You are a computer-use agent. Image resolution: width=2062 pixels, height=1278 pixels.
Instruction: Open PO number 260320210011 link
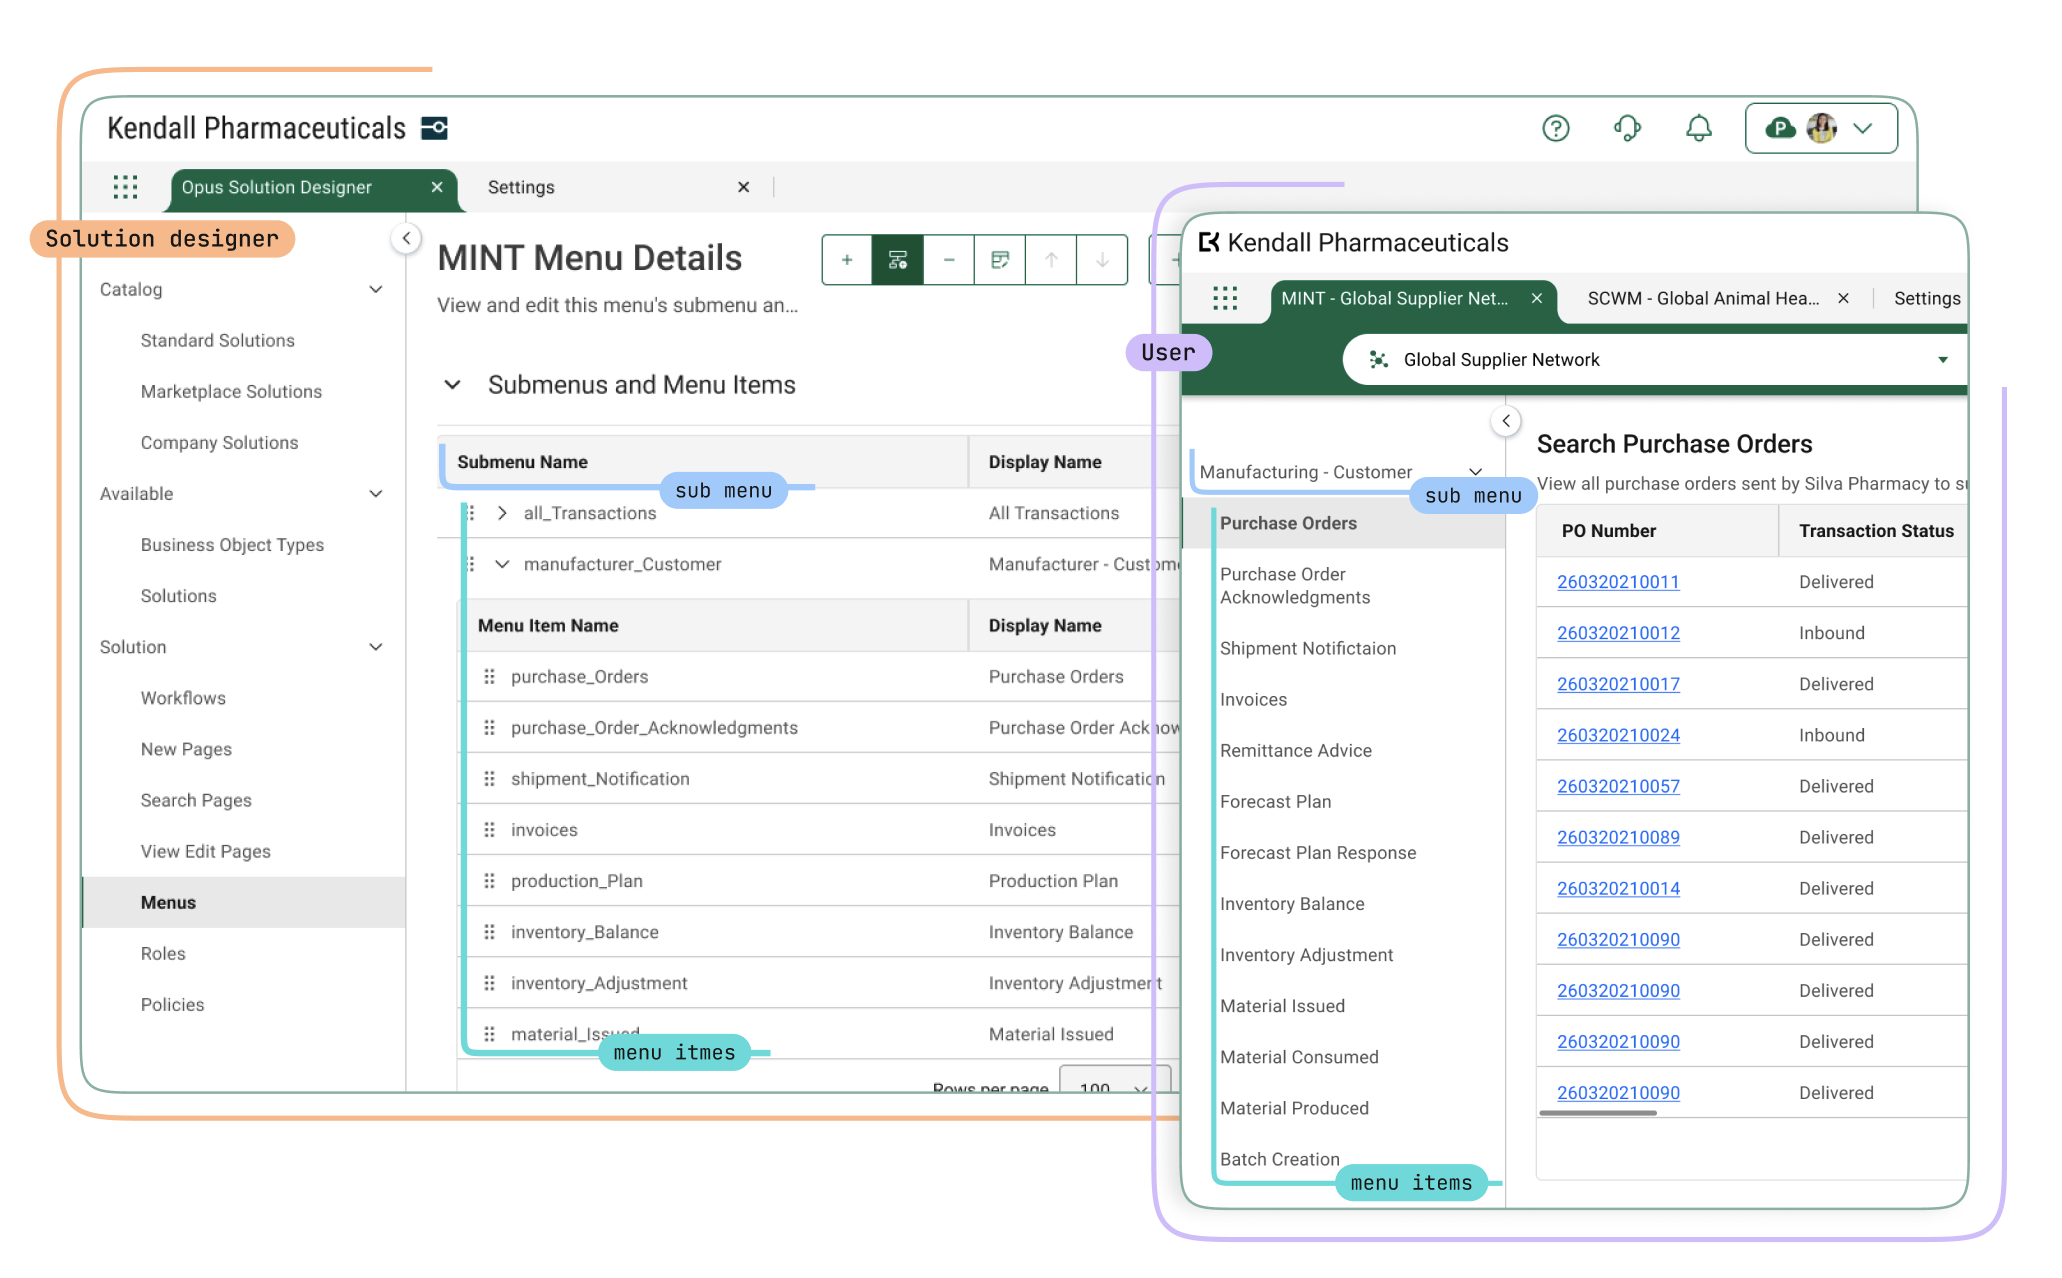tap(1617, 582)
